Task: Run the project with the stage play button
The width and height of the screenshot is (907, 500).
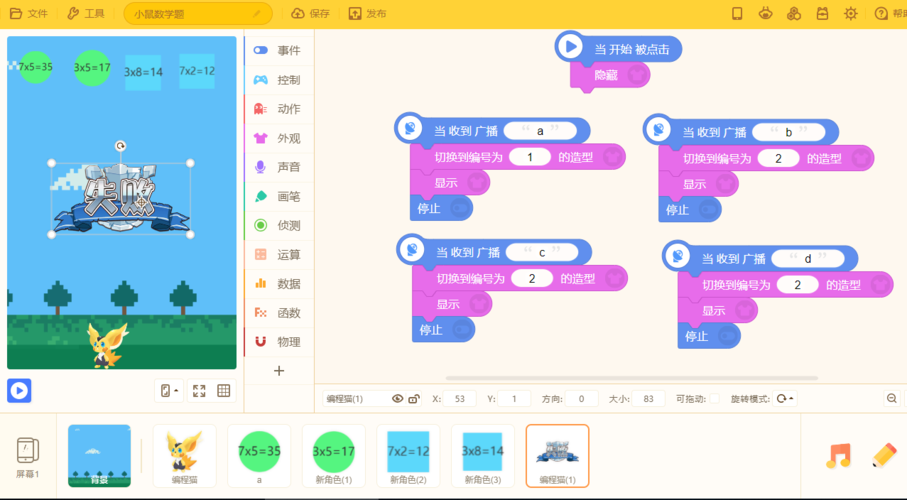Action: tap(19, 390)
